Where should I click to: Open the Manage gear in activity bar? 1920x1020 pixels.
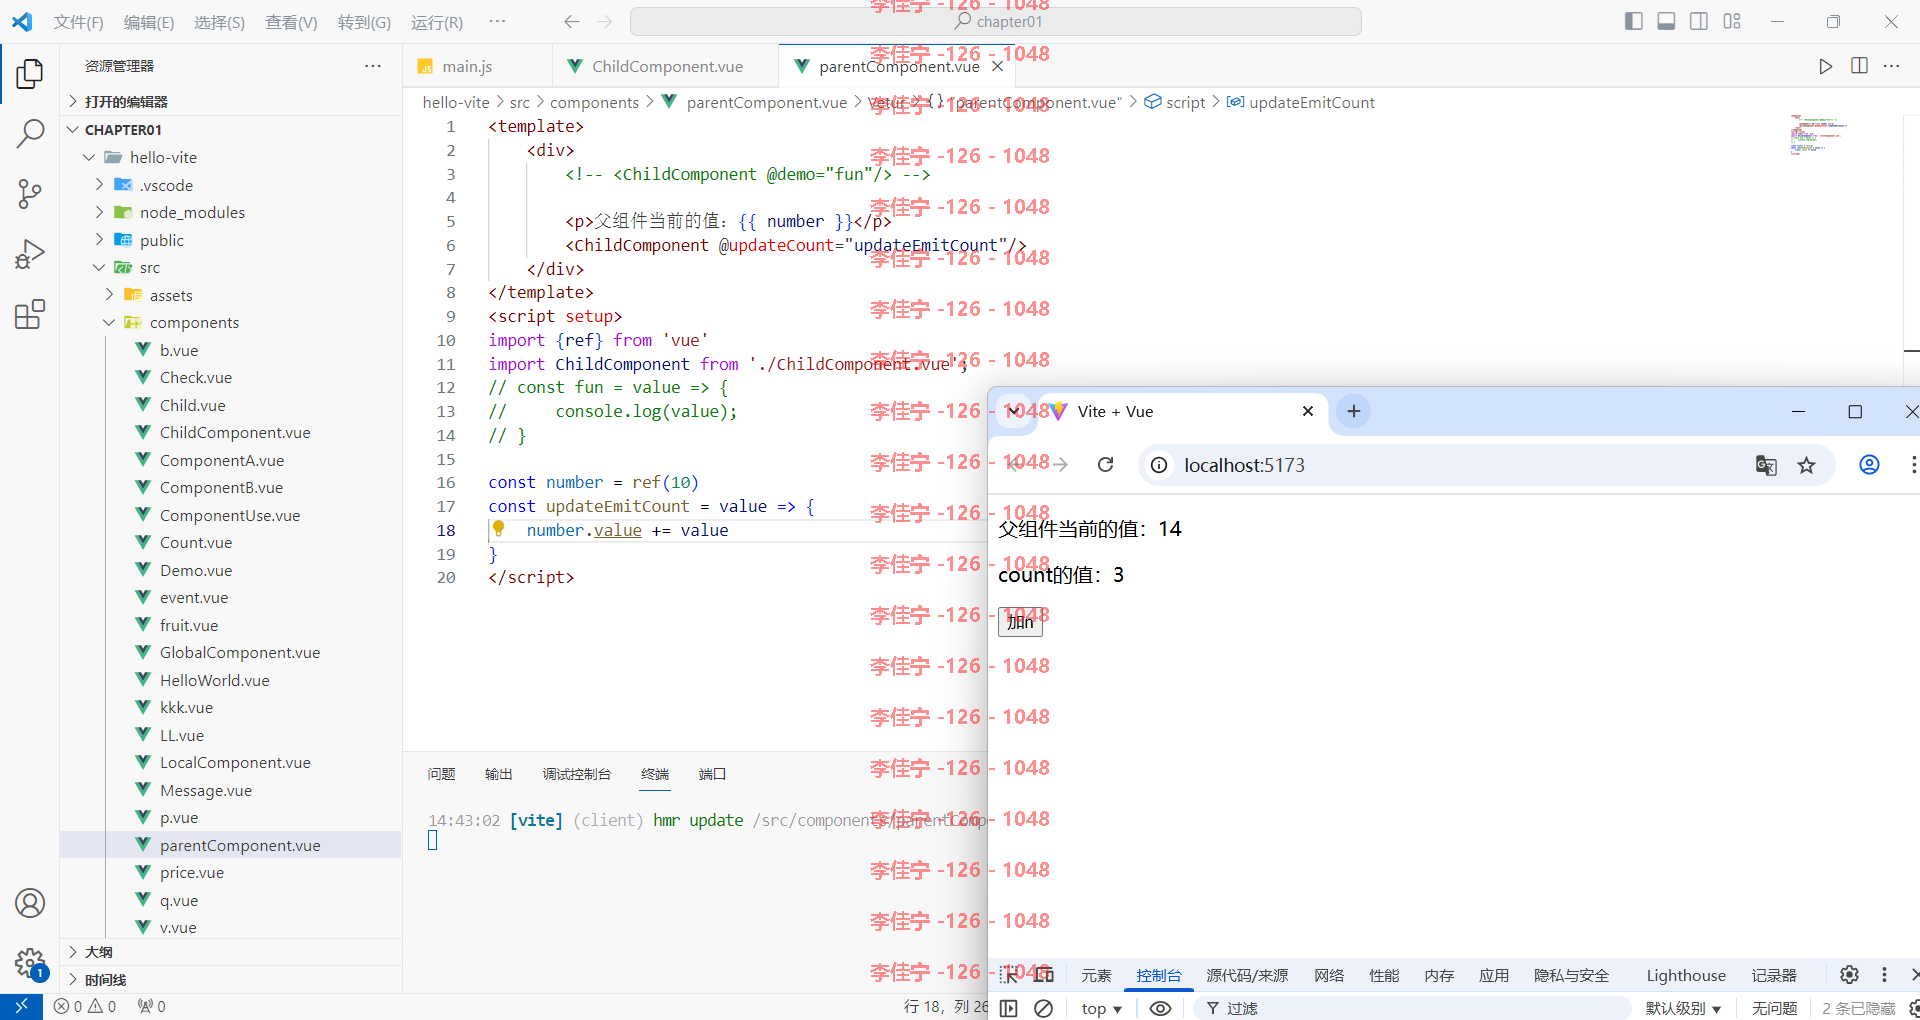[x=30, y=964]
